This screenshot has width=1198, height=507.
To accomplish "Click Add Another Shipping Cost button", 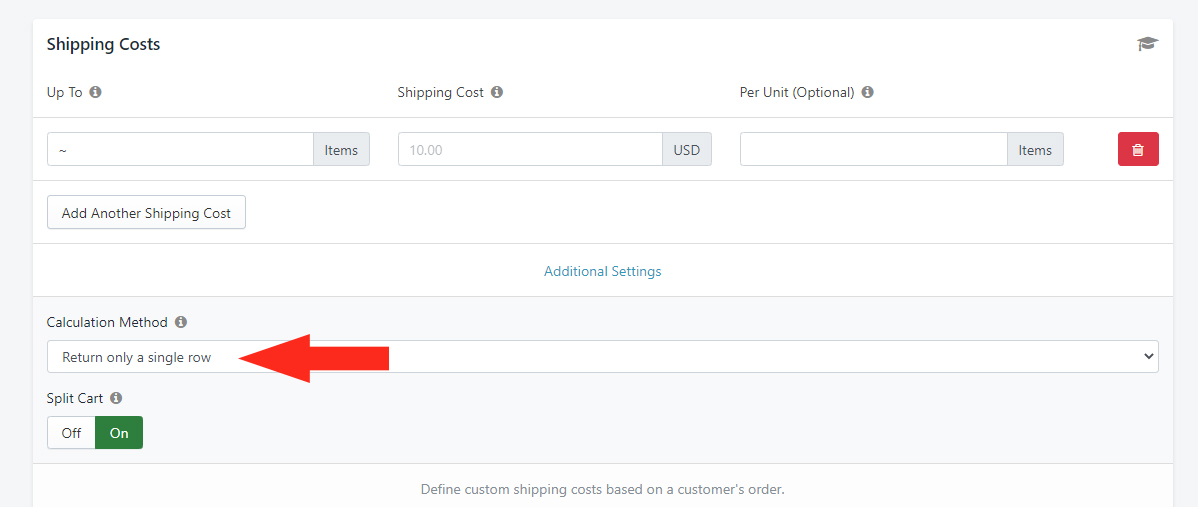I will pyautogui.click(x=146, y=213).
